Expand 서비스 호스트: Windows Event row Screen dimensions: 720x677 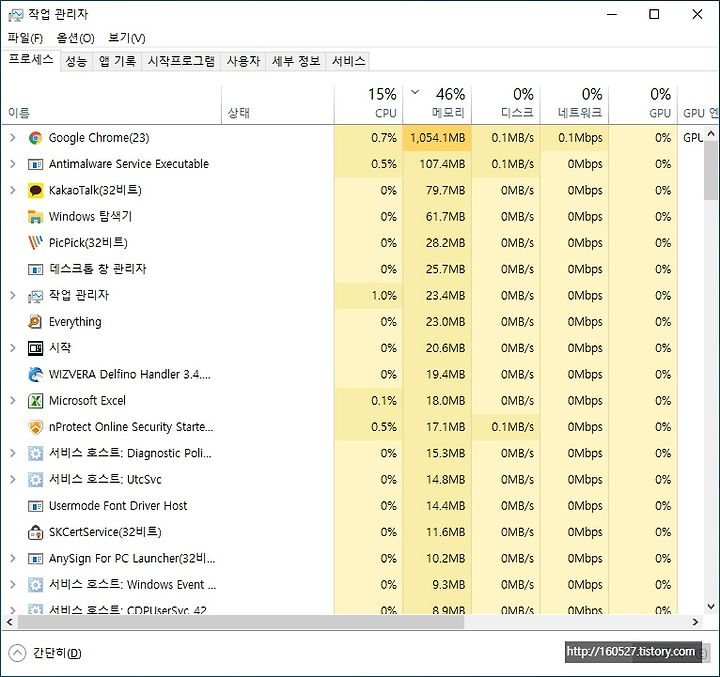13,585
